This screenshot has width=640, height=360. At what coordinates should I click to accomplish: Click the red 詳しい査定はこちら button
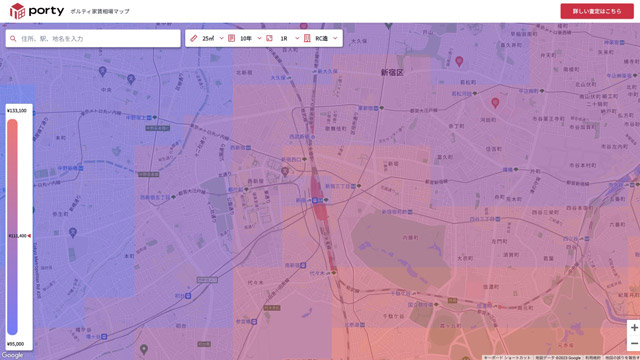pos(597,11)
